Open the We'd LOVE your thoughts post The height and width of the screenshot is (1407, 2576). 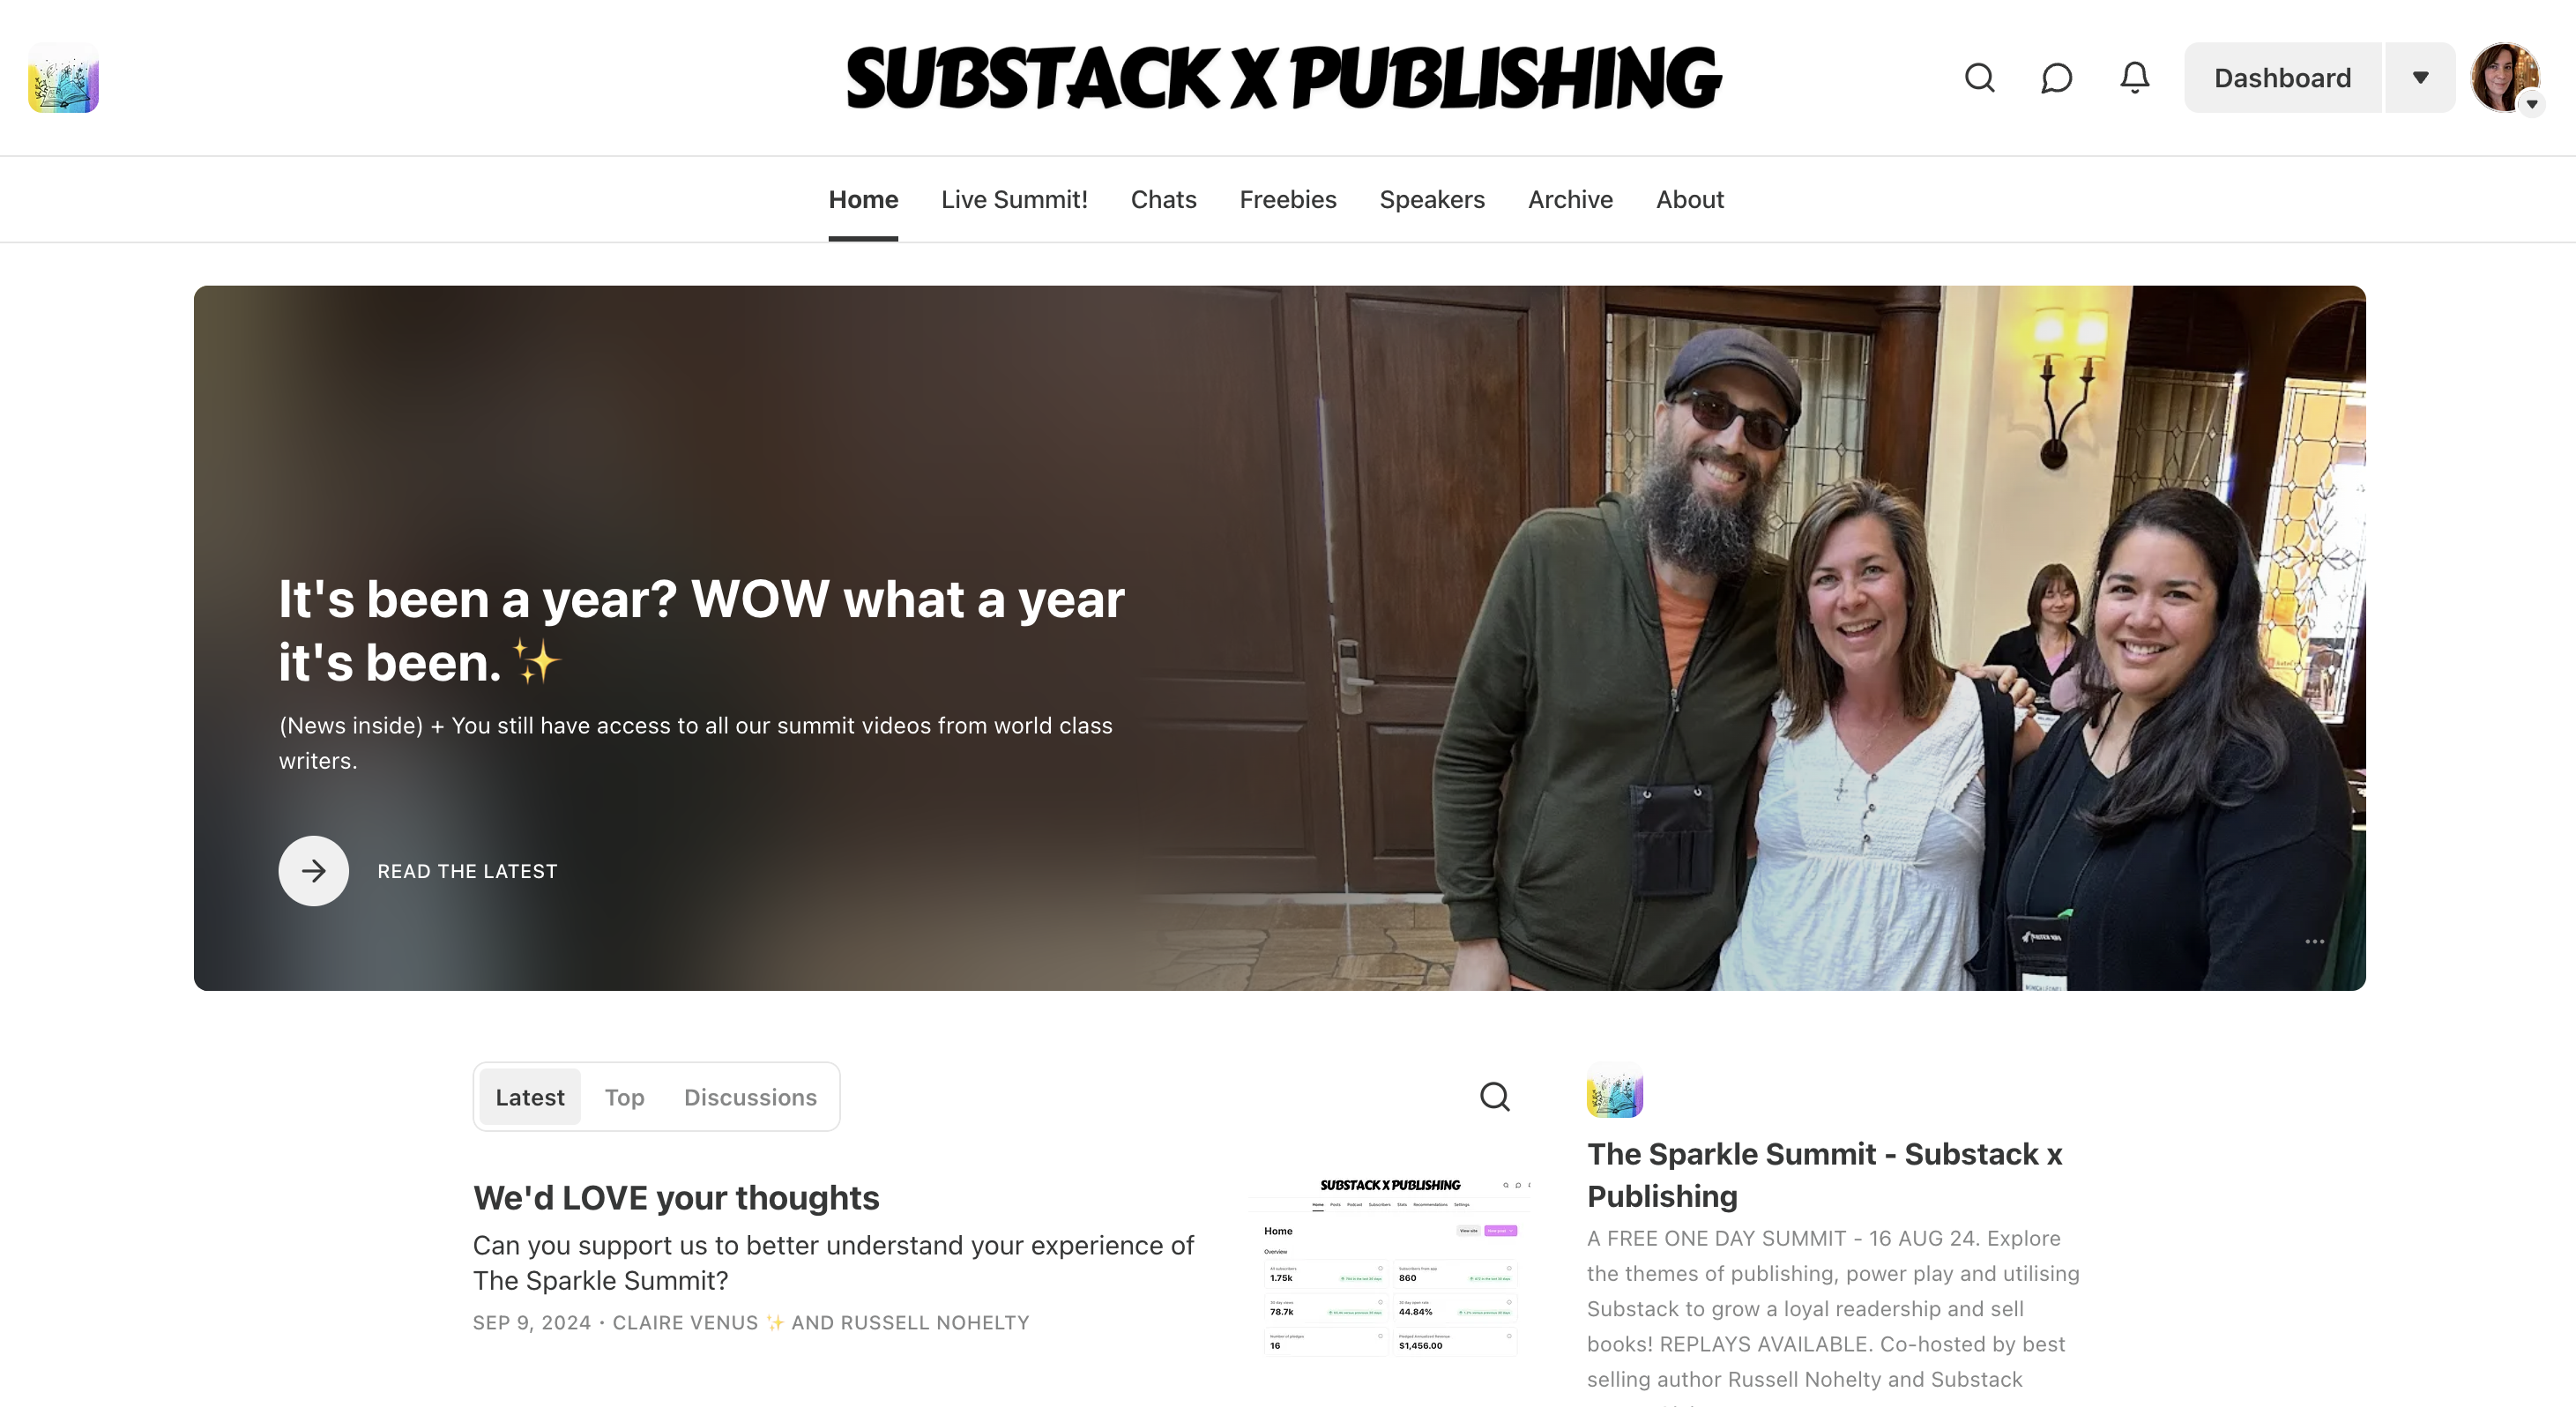coord(676,1197)
